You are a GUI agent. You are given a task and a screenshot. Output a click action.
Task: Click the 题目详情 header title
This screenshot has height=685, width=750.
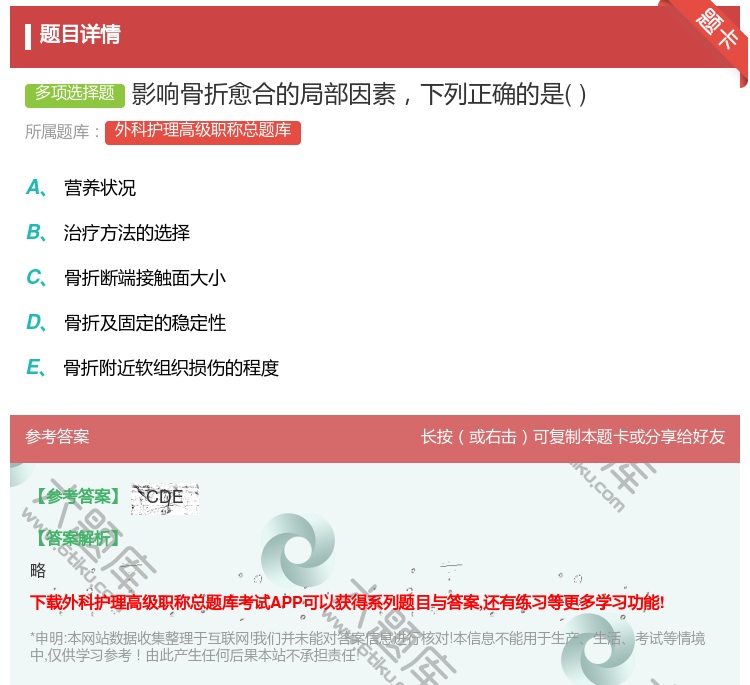point(80,35)
